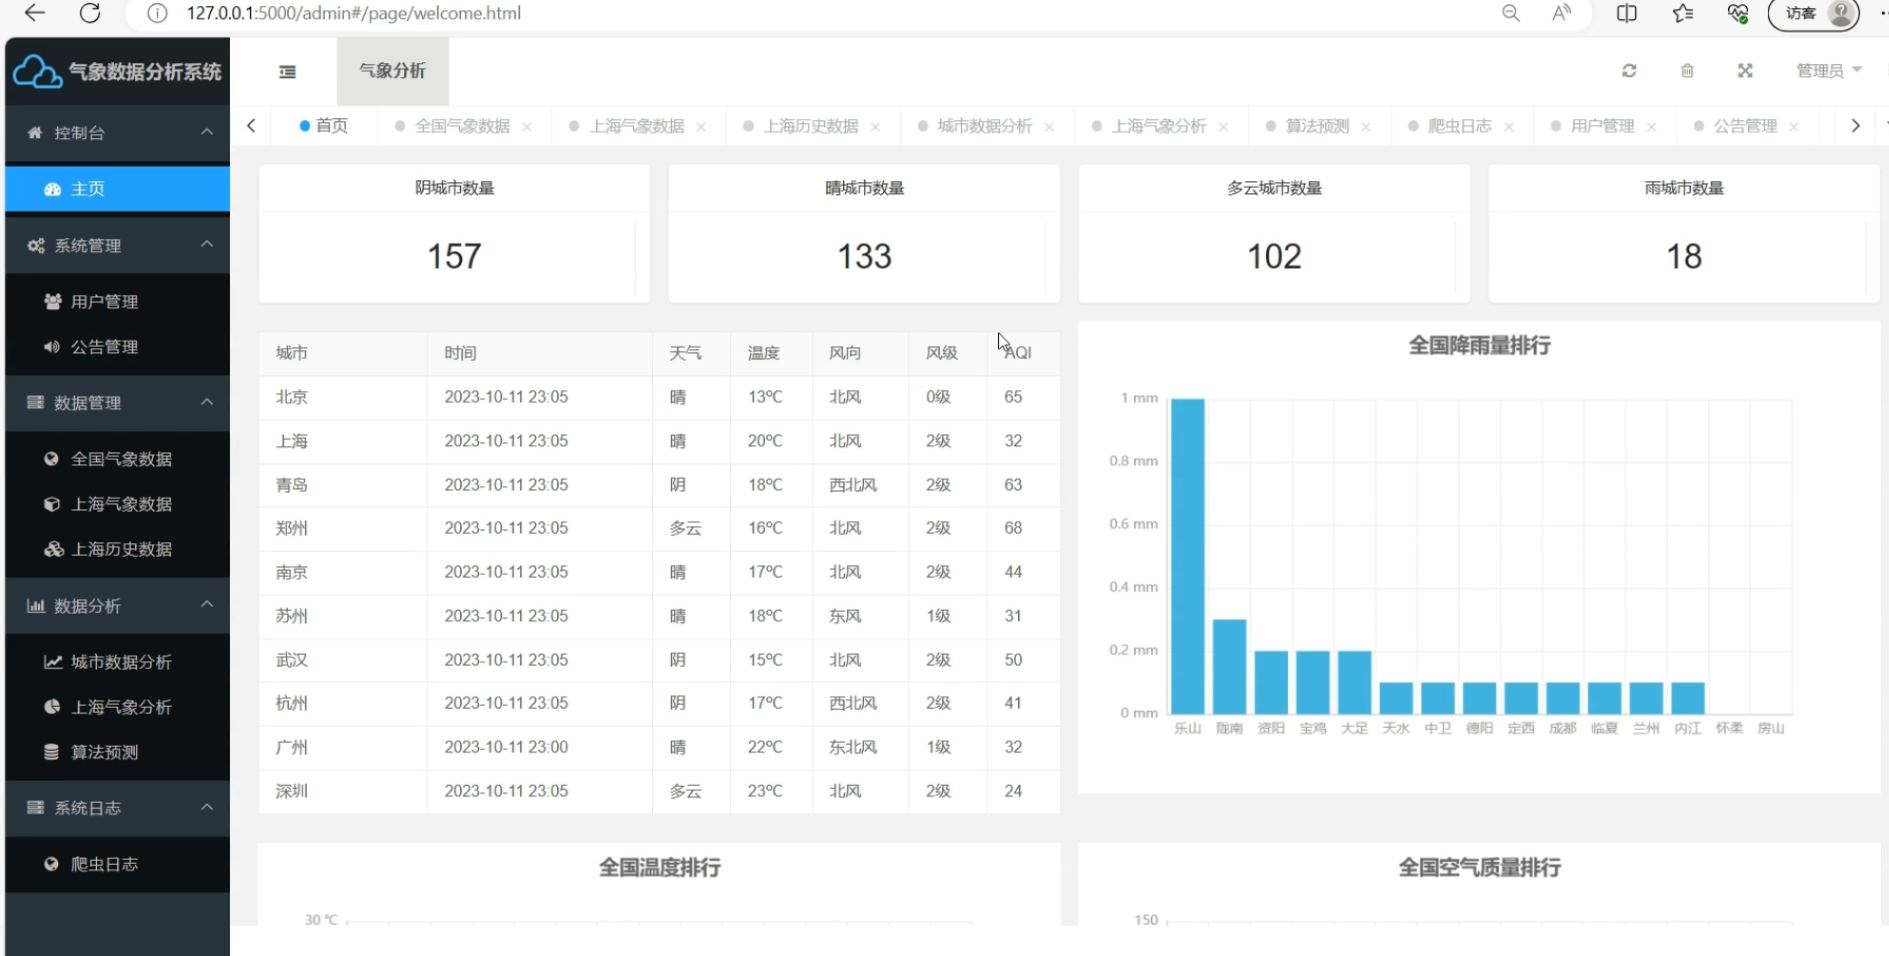Open 上海气象分析 from the sidebar

click(117, 707)
